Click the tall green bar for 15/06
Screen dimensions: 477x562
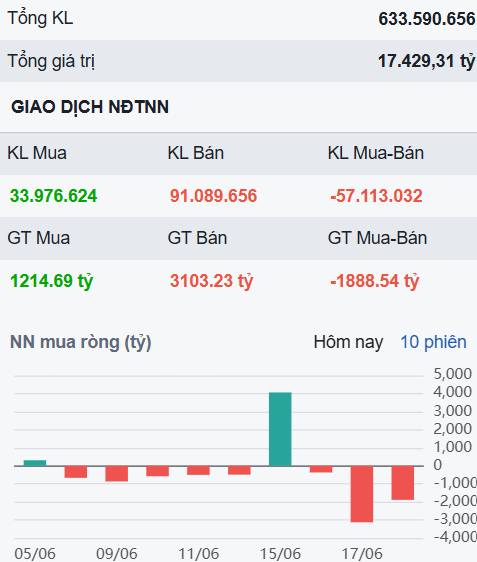pos(280,429)
